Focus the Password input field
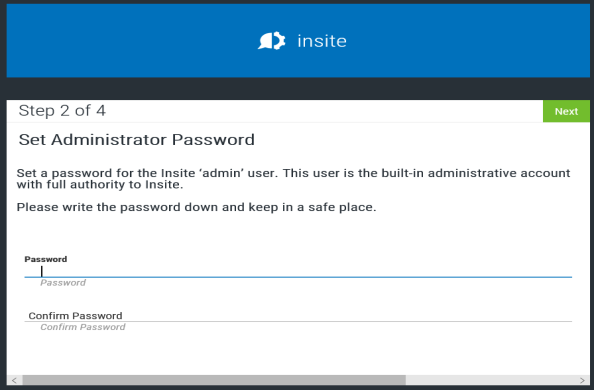Viewport: 594px width, 390px height. pos(298,271)
